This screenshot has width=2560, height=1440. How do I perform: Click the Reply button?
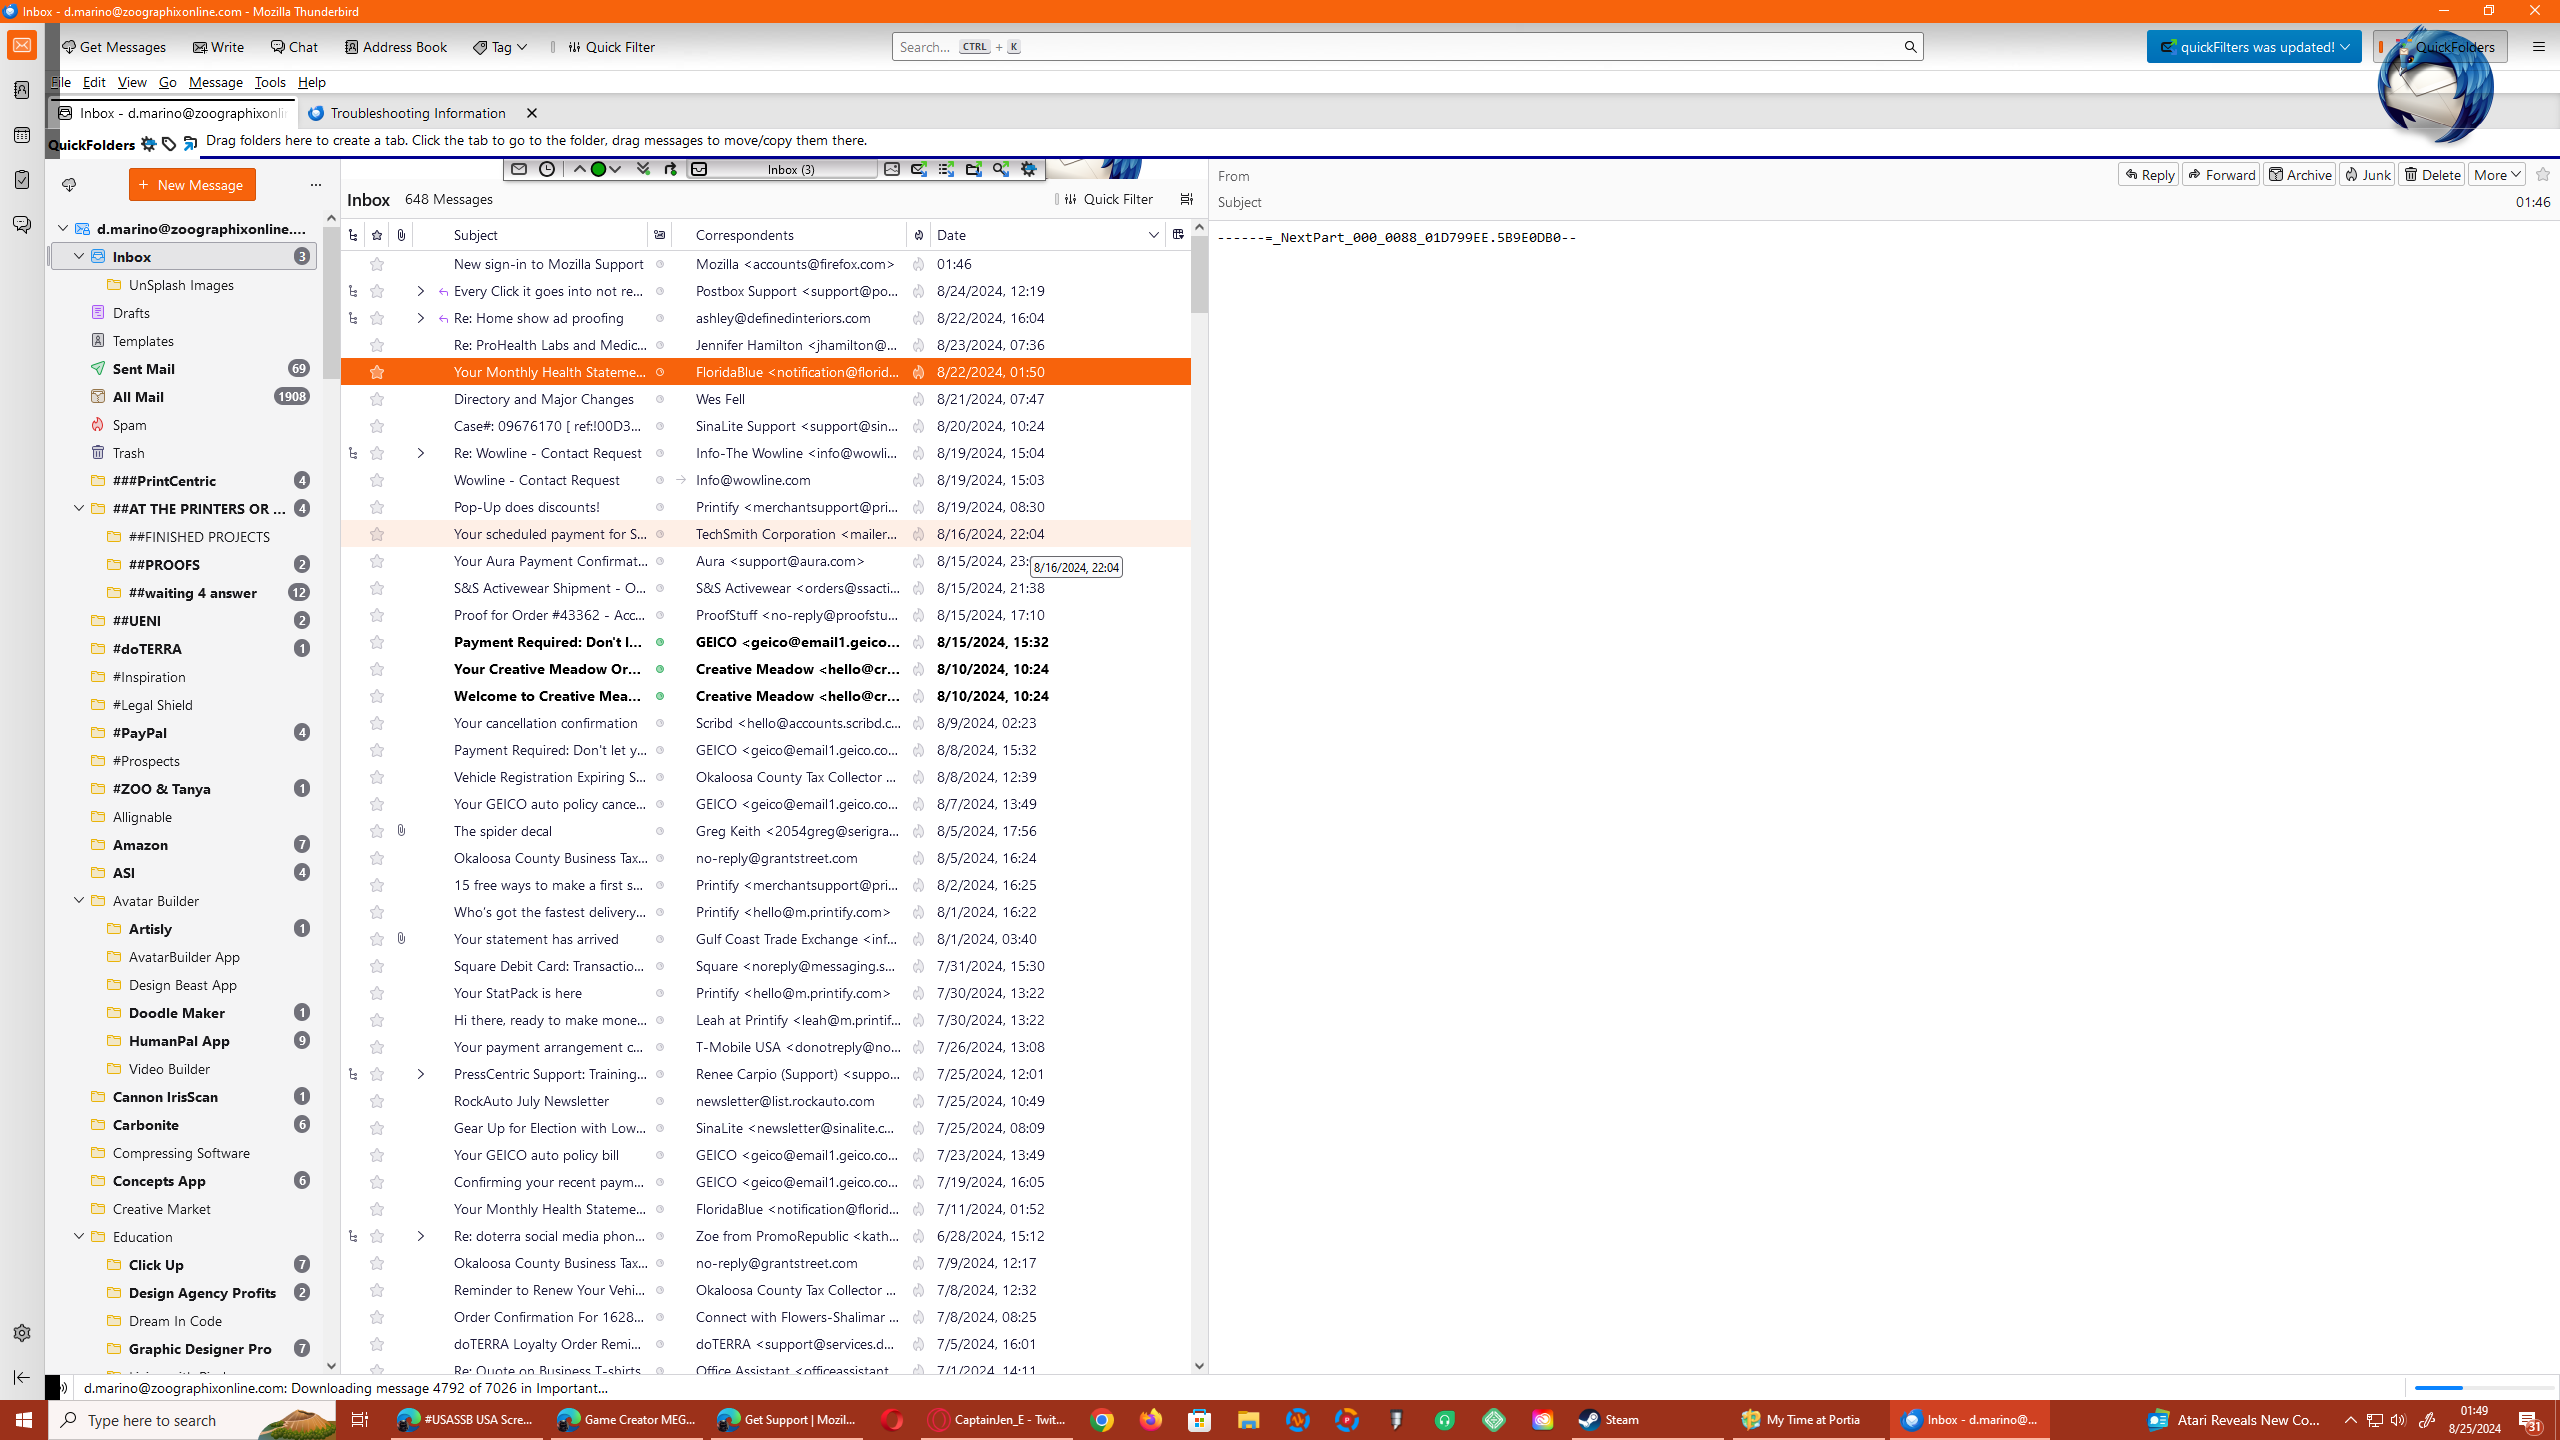2148,175
